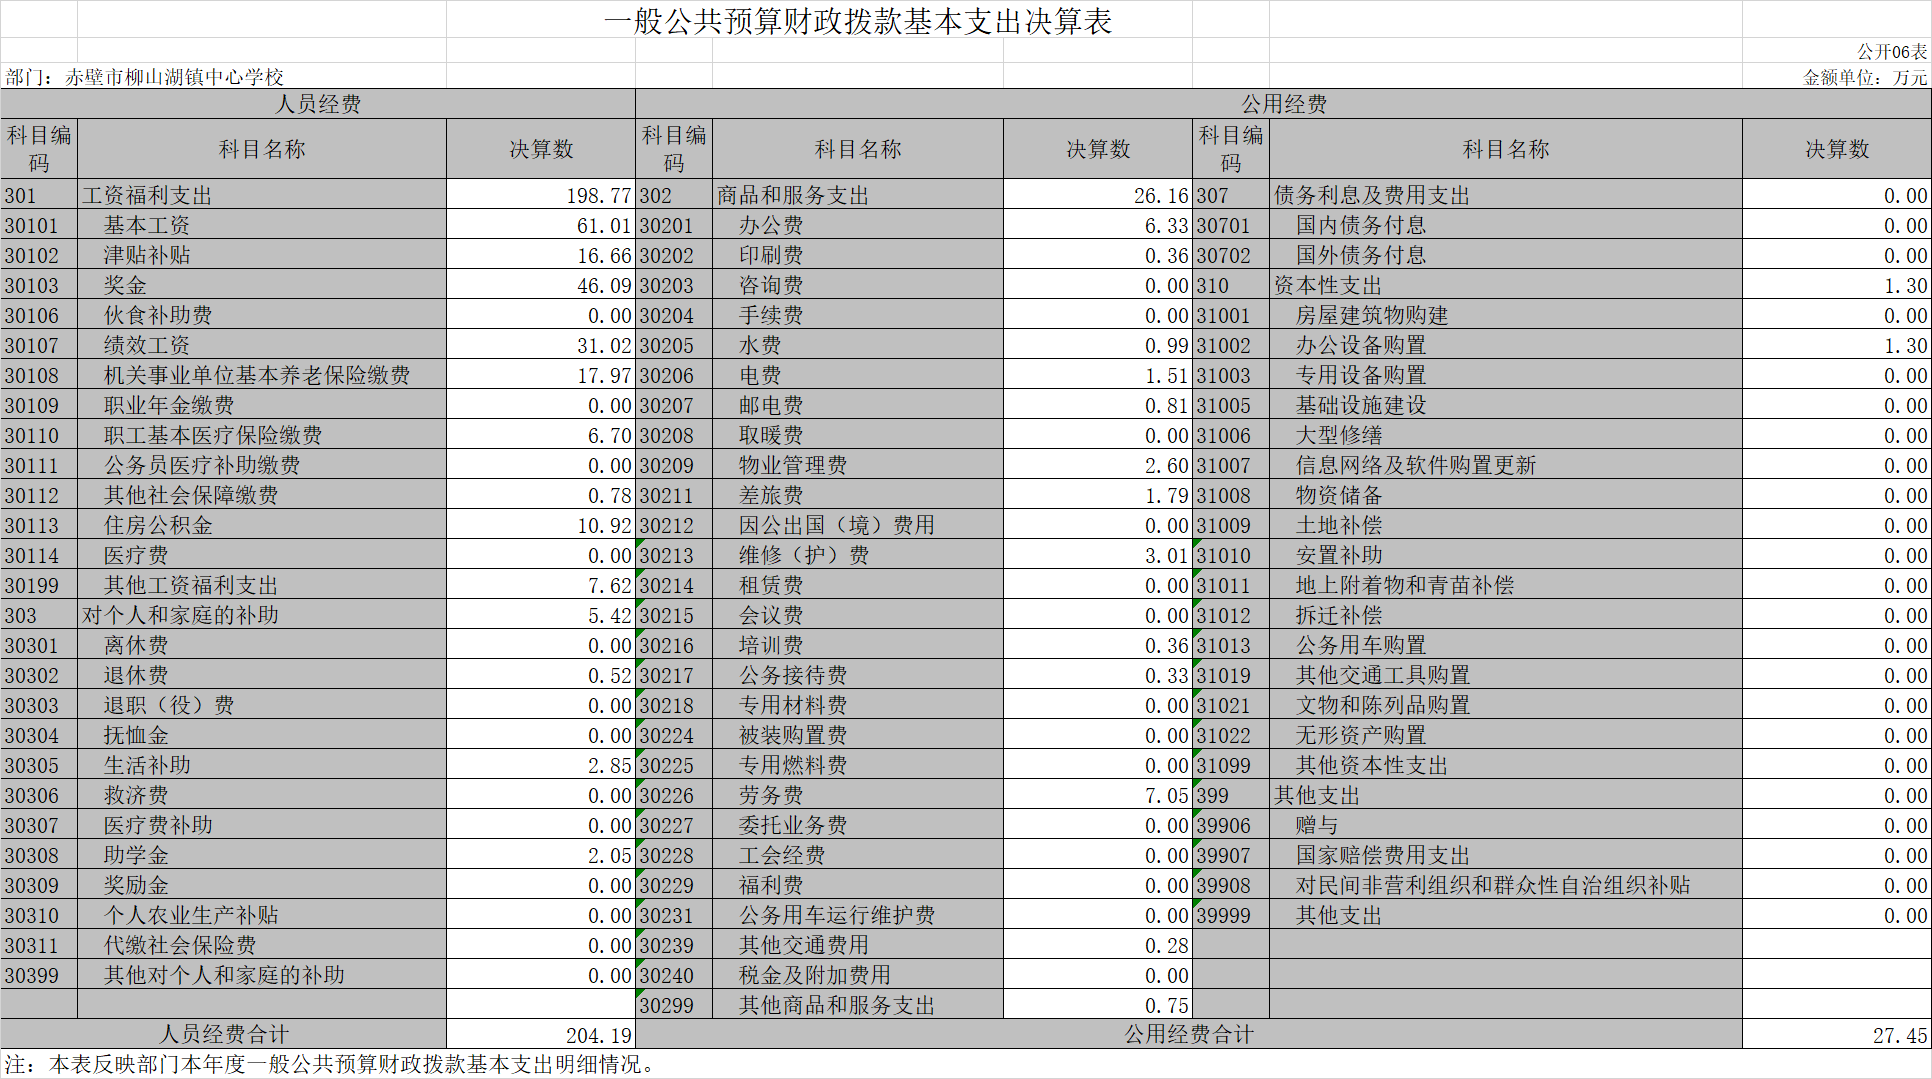
Task: Select the value 10.92
Action: [x=541, y=525]
